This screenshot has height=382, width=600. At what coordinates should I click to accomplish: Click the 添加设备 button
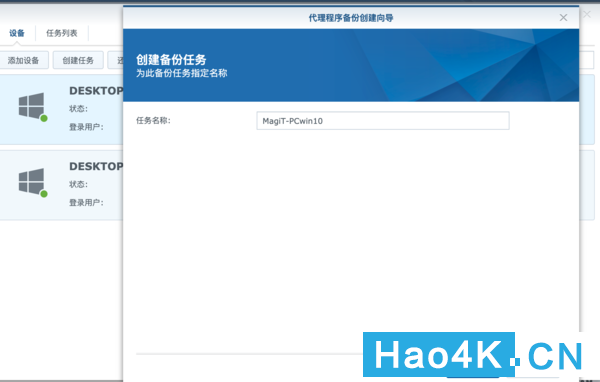24,60
